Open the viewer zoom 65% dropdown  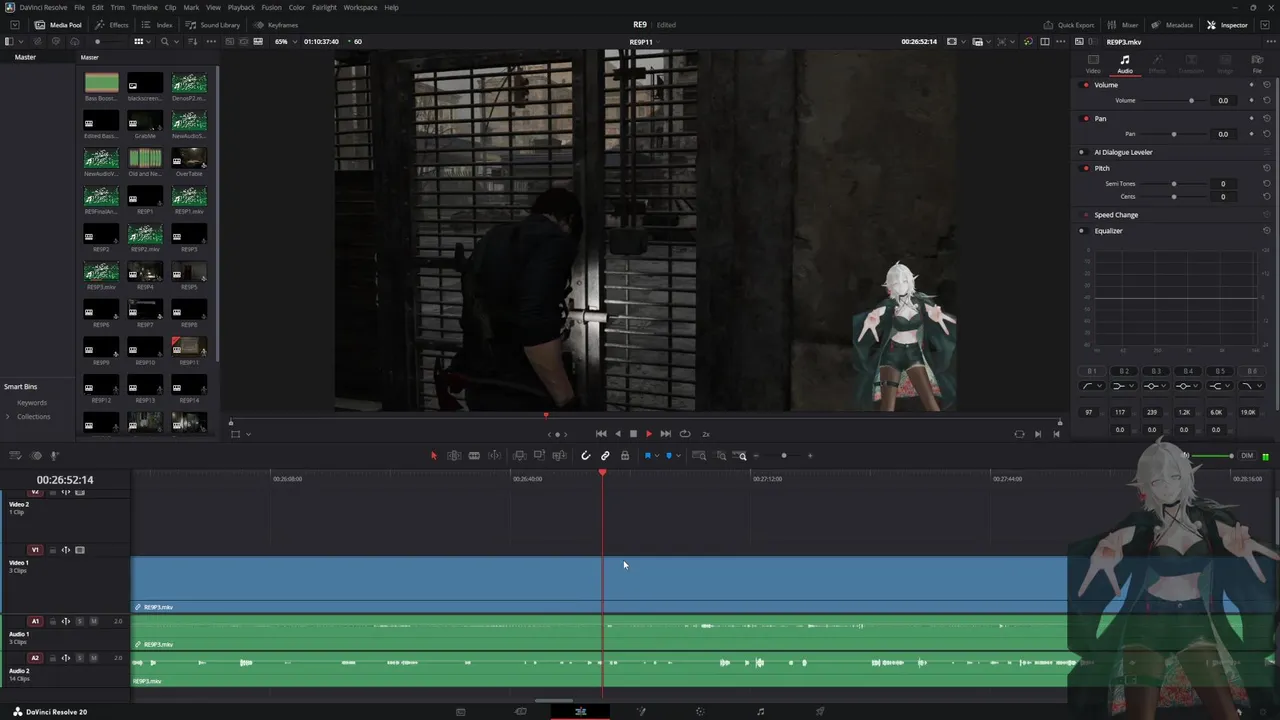click(286, 42)
